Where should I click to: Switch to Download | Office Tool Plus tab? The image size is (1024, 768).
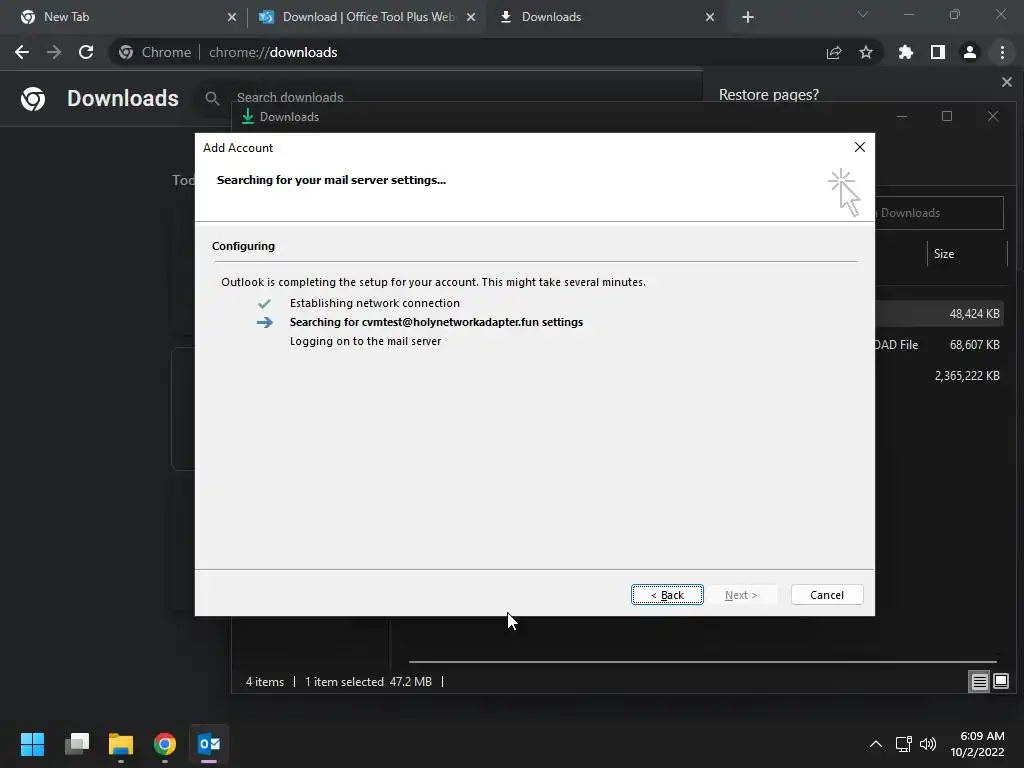pos(368,17)
